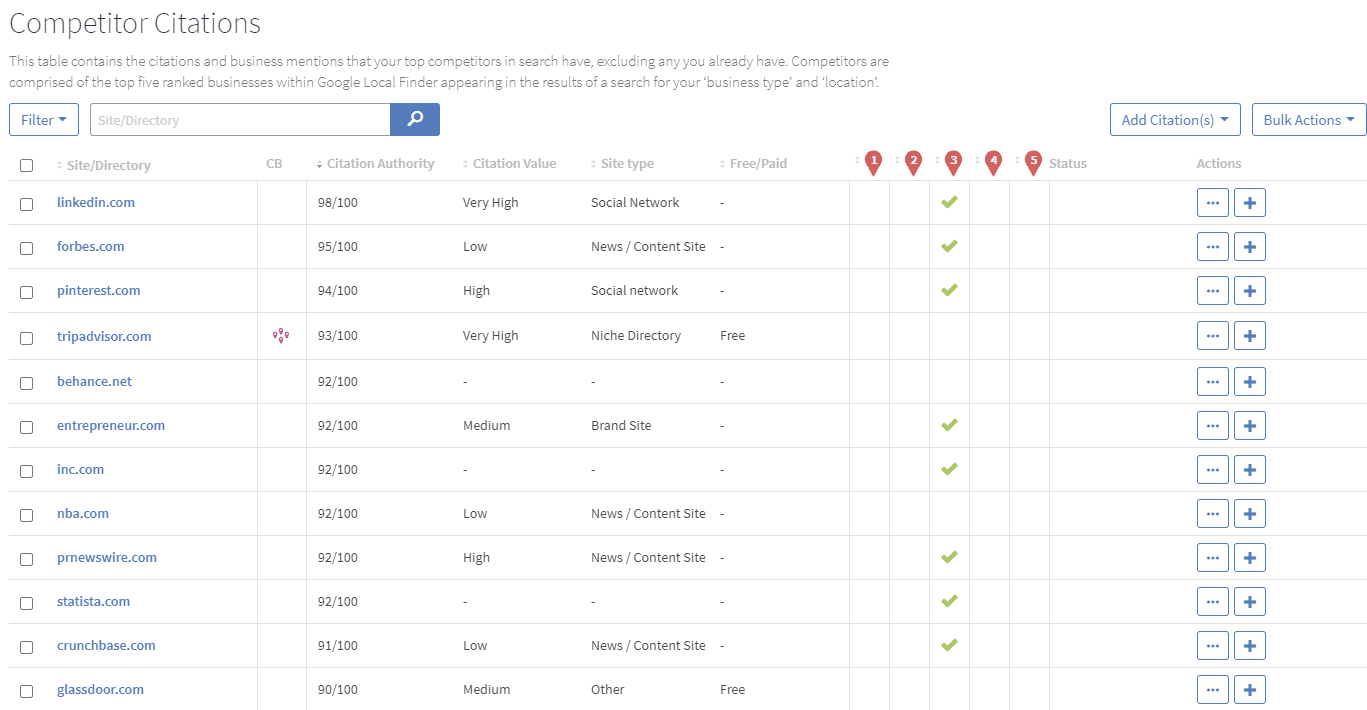Click the plus icon for linkedin.com
Screen dimensions: 1367x710
click(1249, 203)
